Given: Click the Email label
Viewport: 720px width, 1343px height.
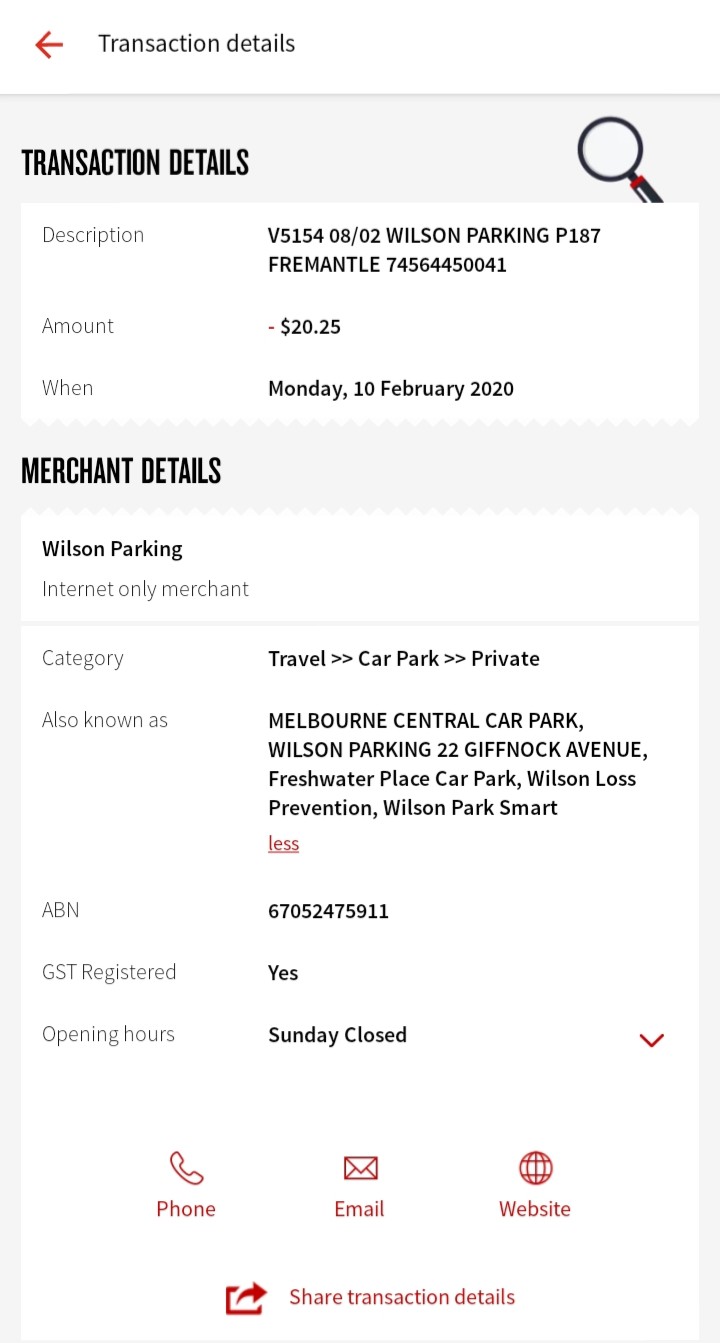Looking at the screenshot, I should (360, 1209).
